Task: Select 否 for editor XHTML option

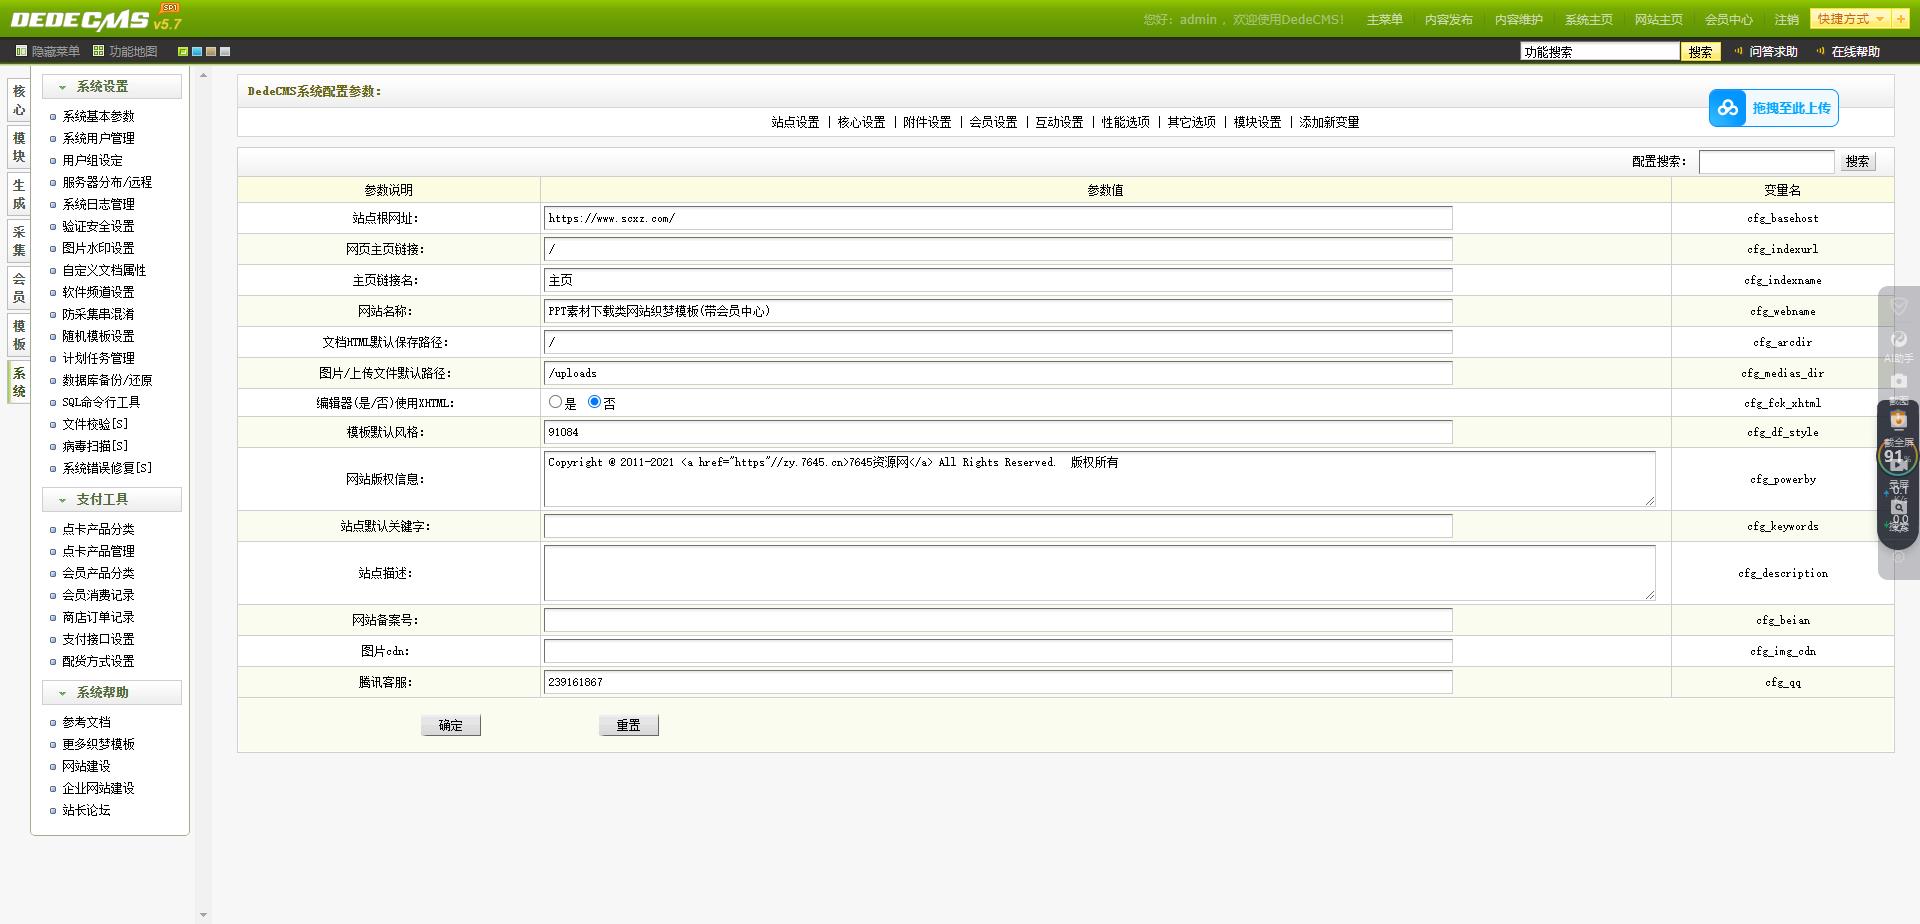Action: pos(594,402)
